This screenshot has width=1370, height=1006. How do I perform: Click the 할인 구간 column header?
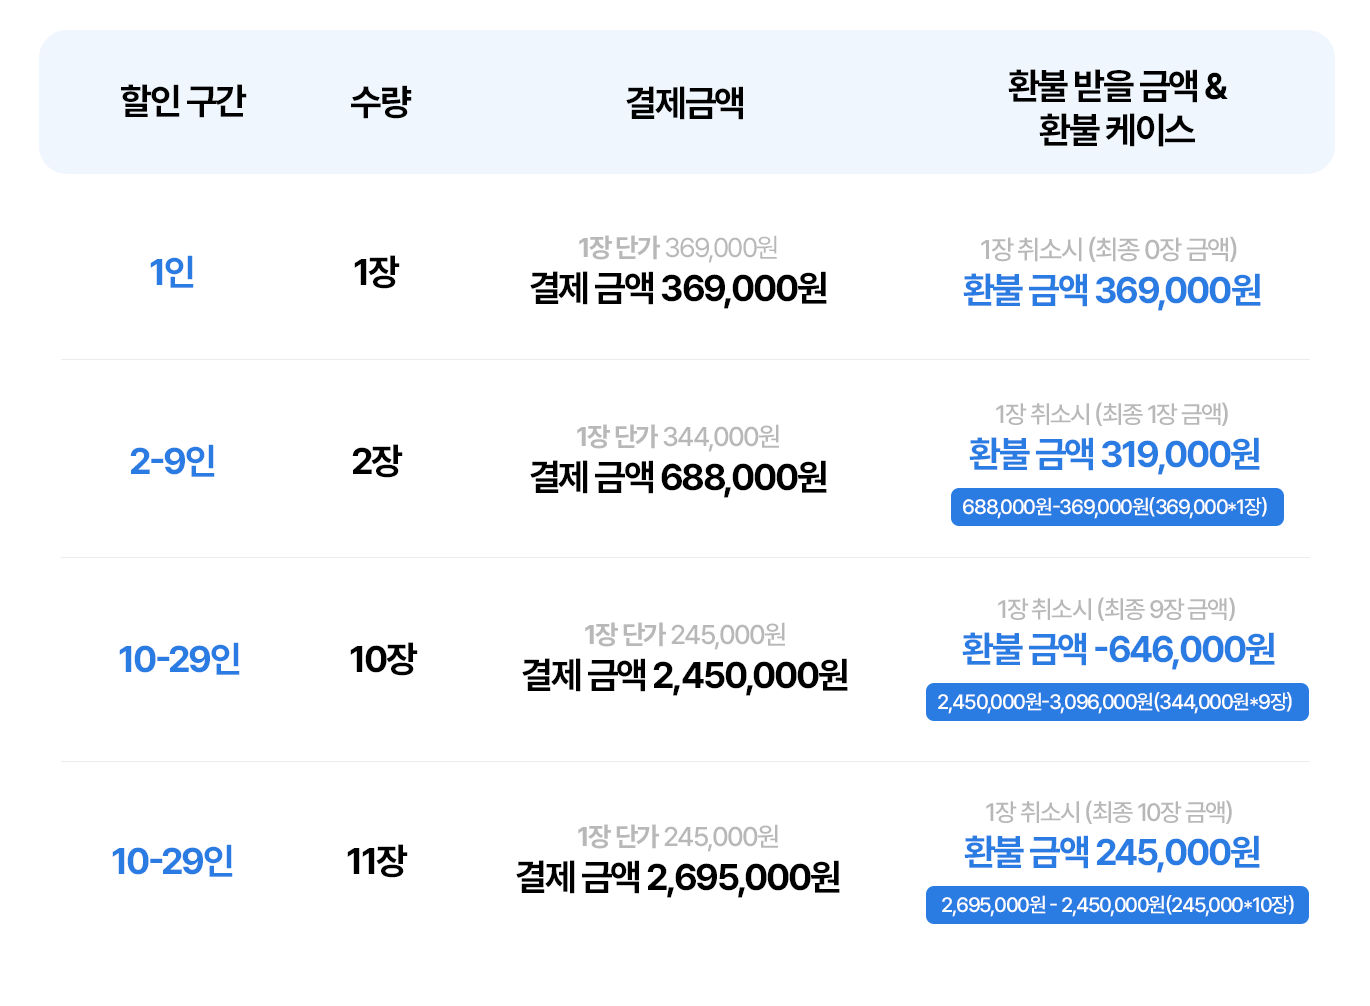click(183, 101)
